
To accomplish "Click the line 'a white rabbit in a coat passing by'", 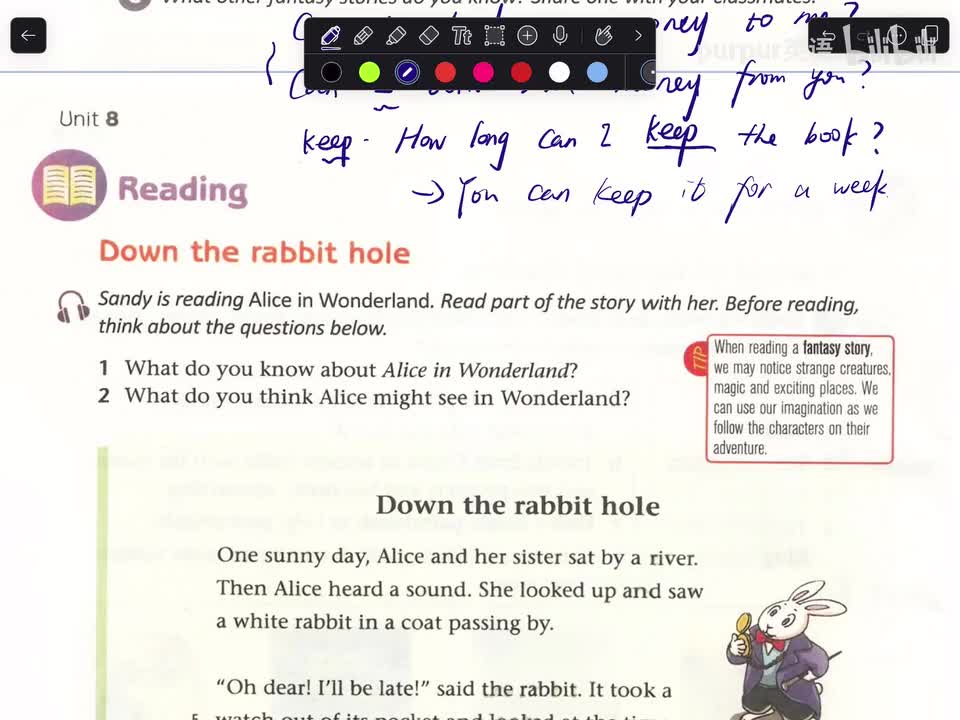I will [385, 622].
